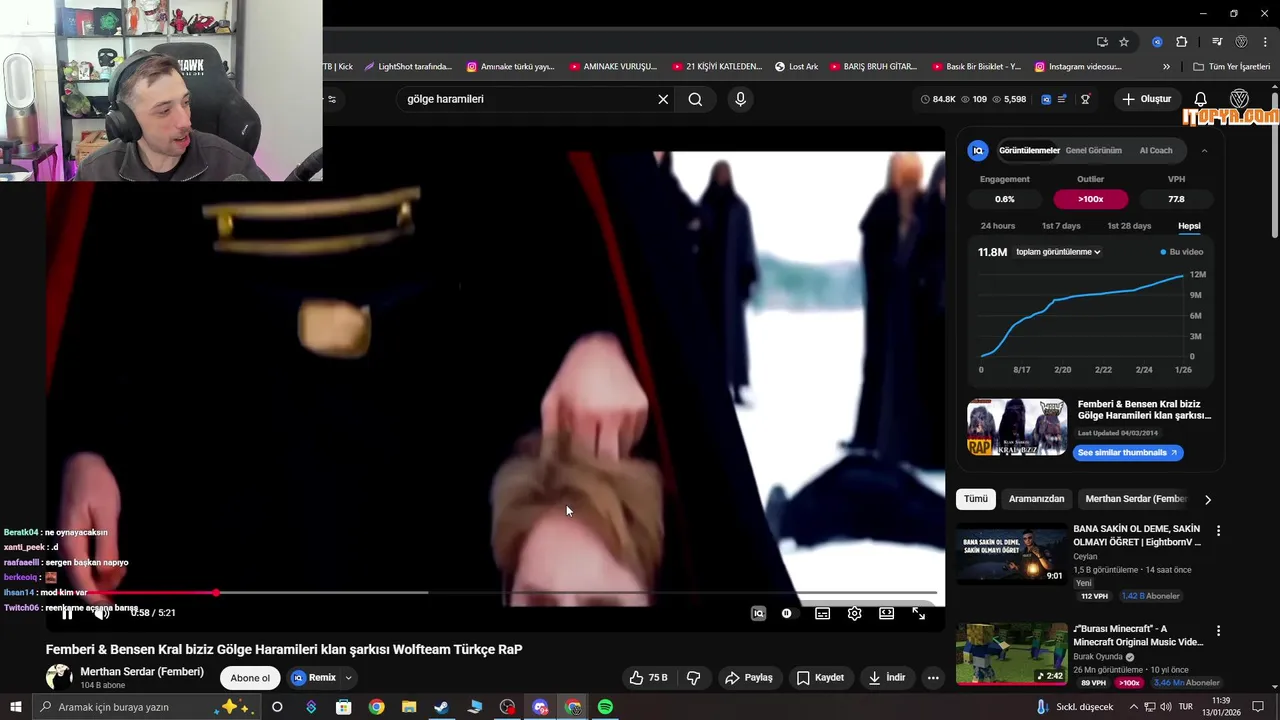Click vidIQ blue icon in stats bar
Screen dimensions: 1280x720
pos(1046,99)
